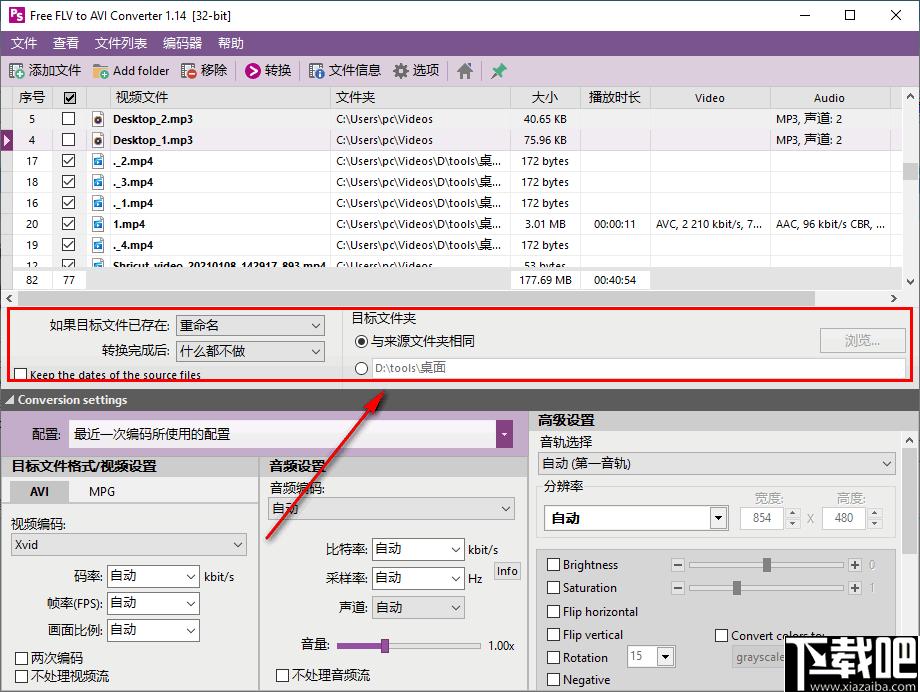The width and height of the screenshot is (920, 692).
Task: Open the 文件列表 menu
Action: pyautogui.click(x=121, y=43)
